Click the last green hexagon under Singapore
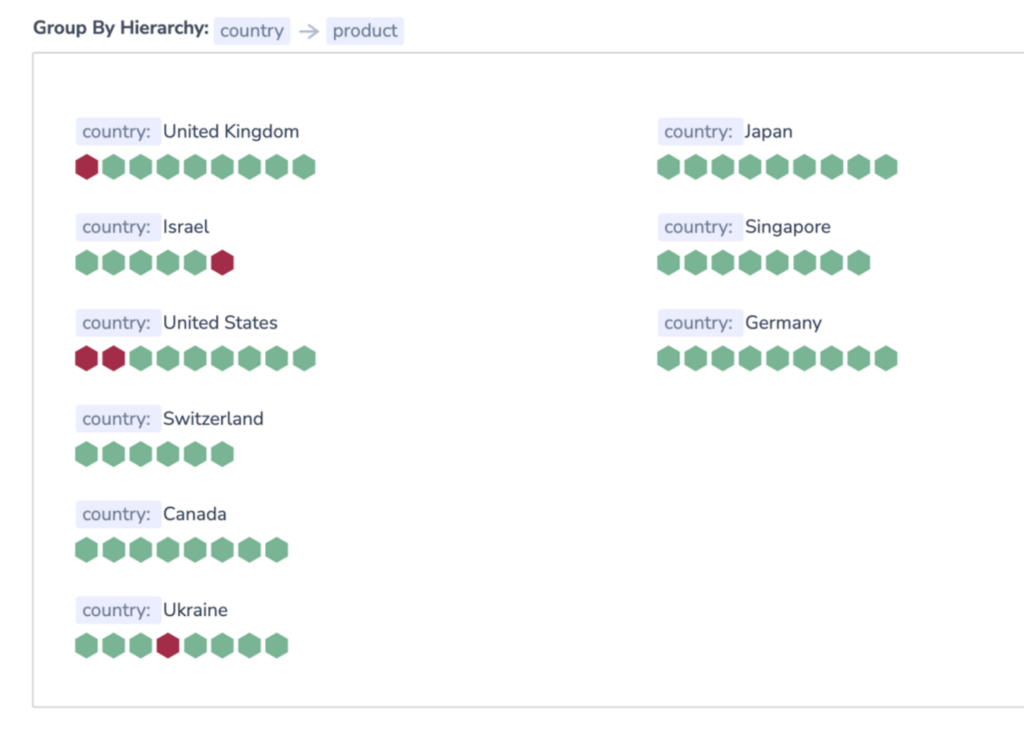 [858, 263]
